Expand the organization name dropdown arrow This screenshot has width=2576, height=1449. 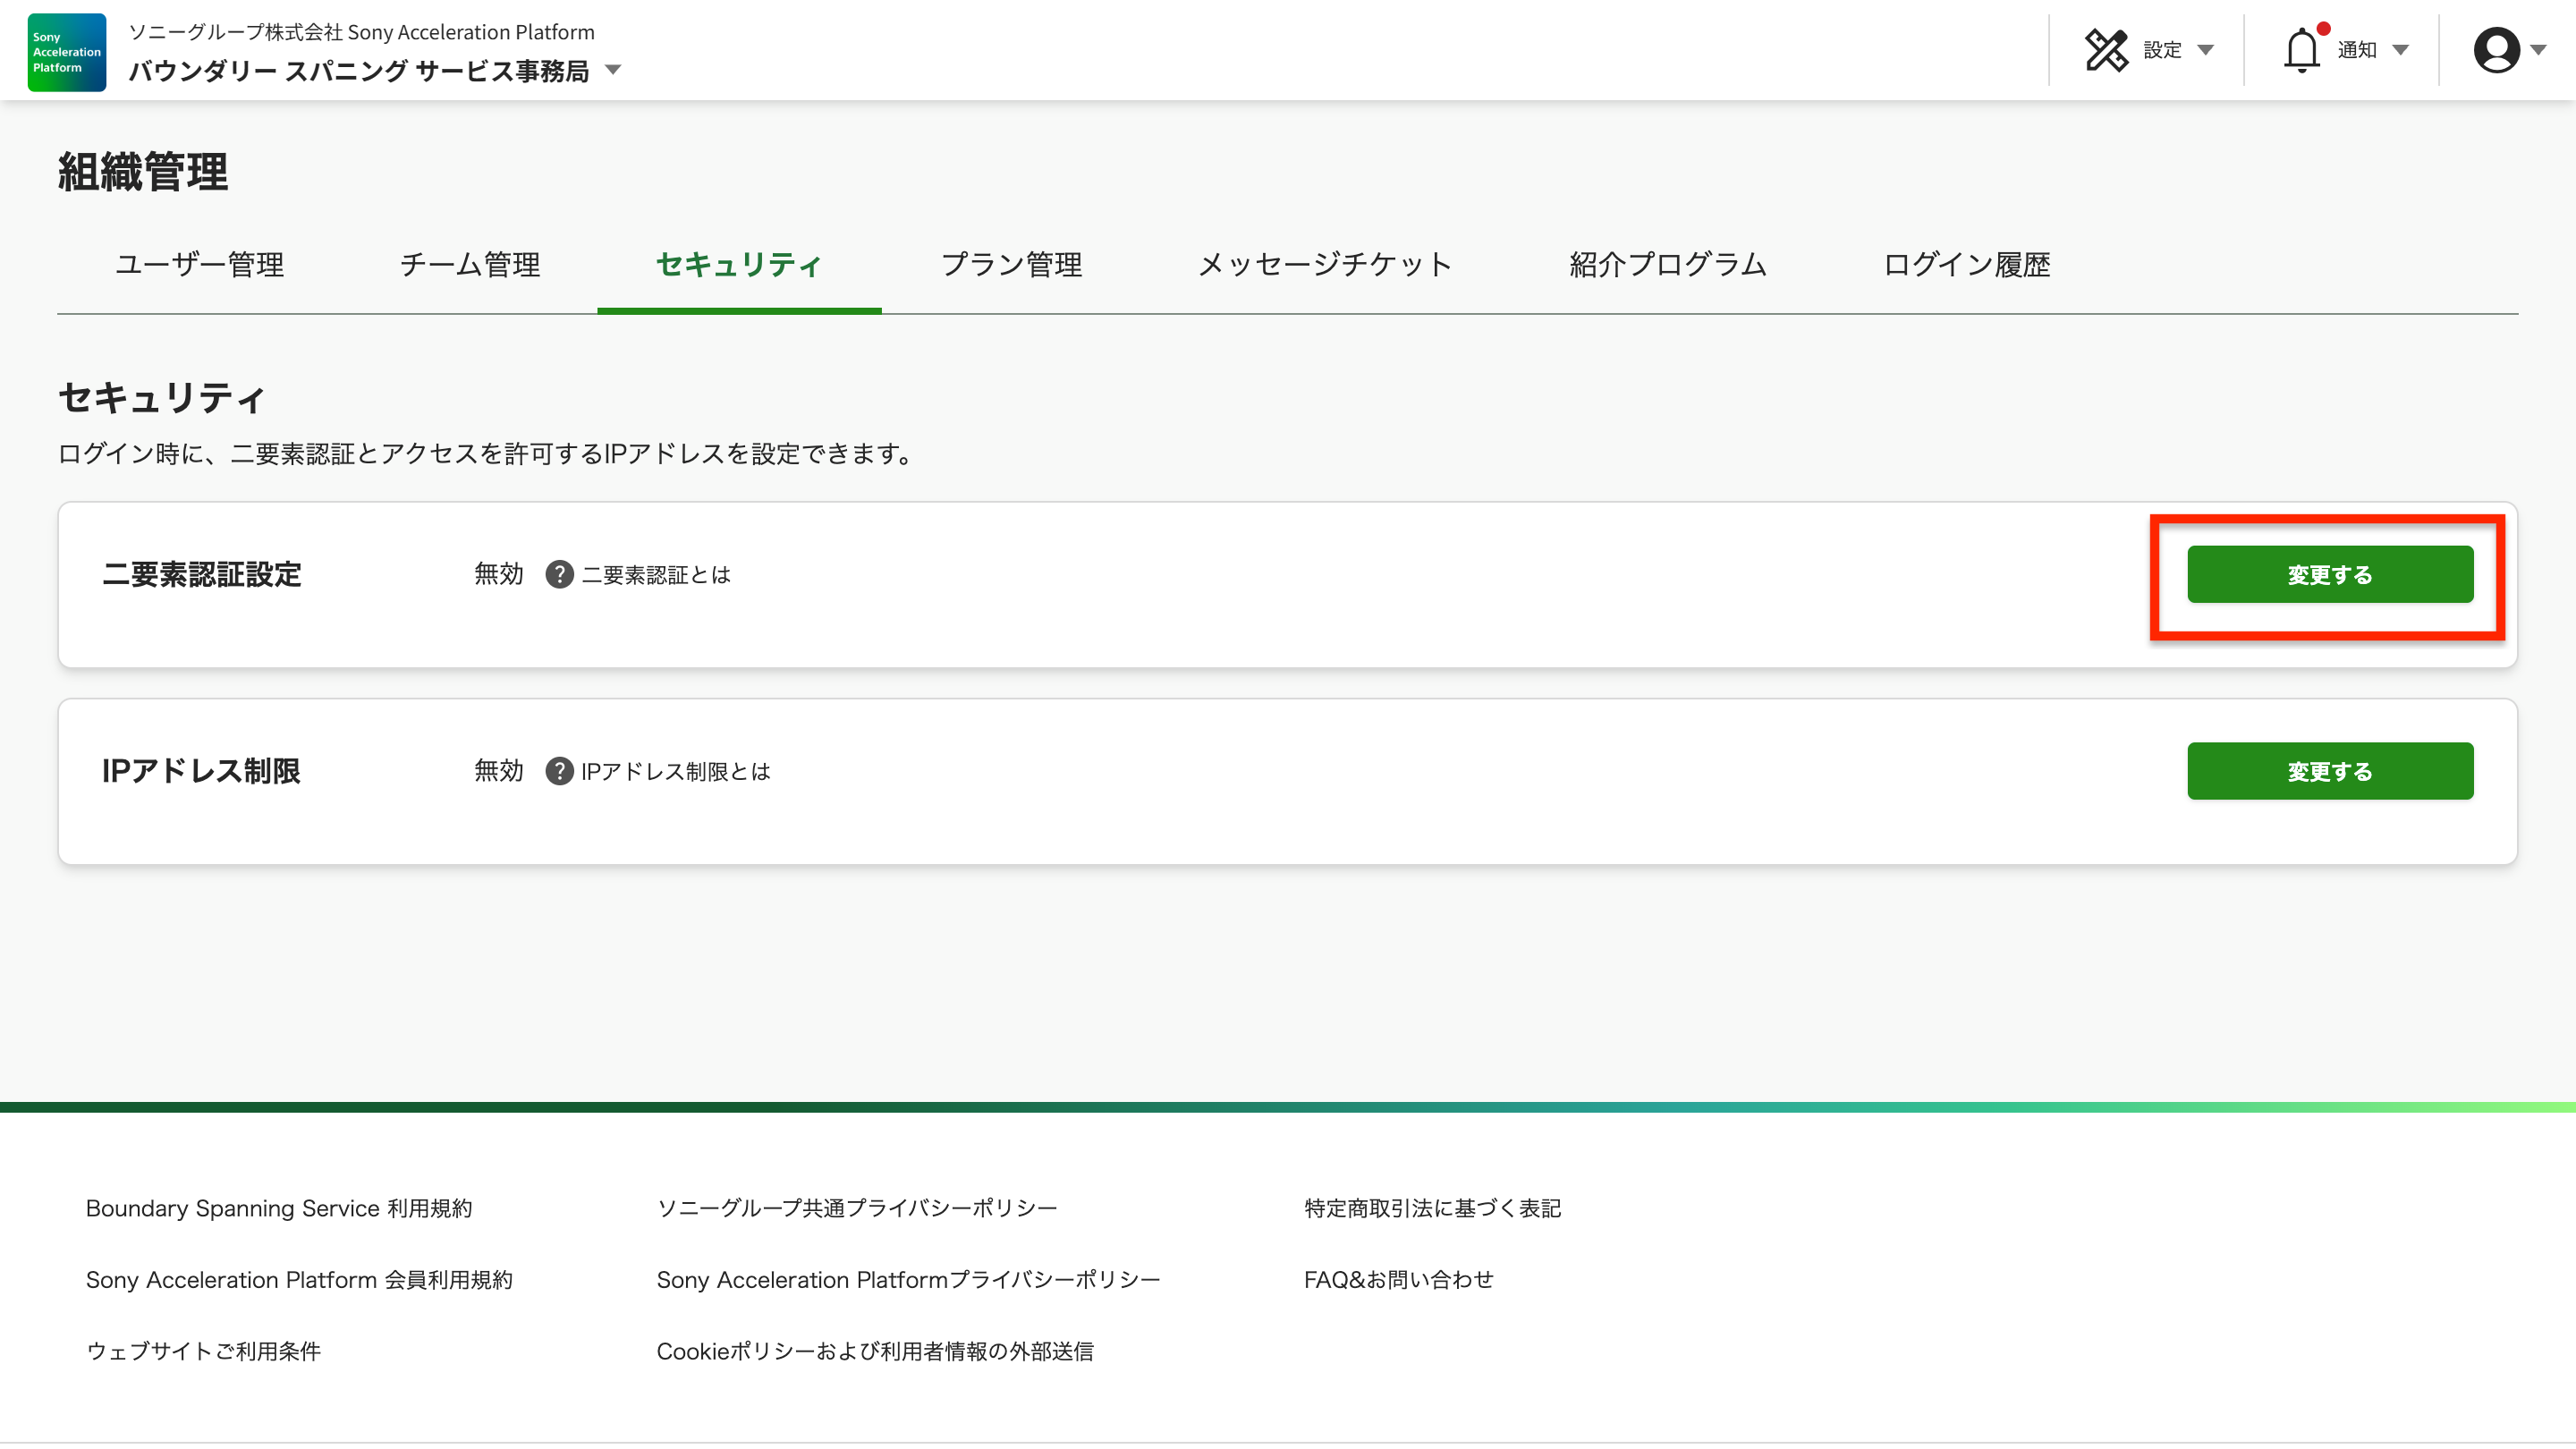[614, 70]
